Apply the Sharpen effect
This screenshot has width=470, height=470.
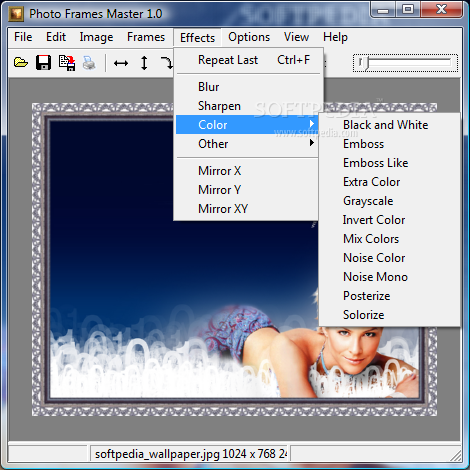pyautogui.click(x=247, y=106)
